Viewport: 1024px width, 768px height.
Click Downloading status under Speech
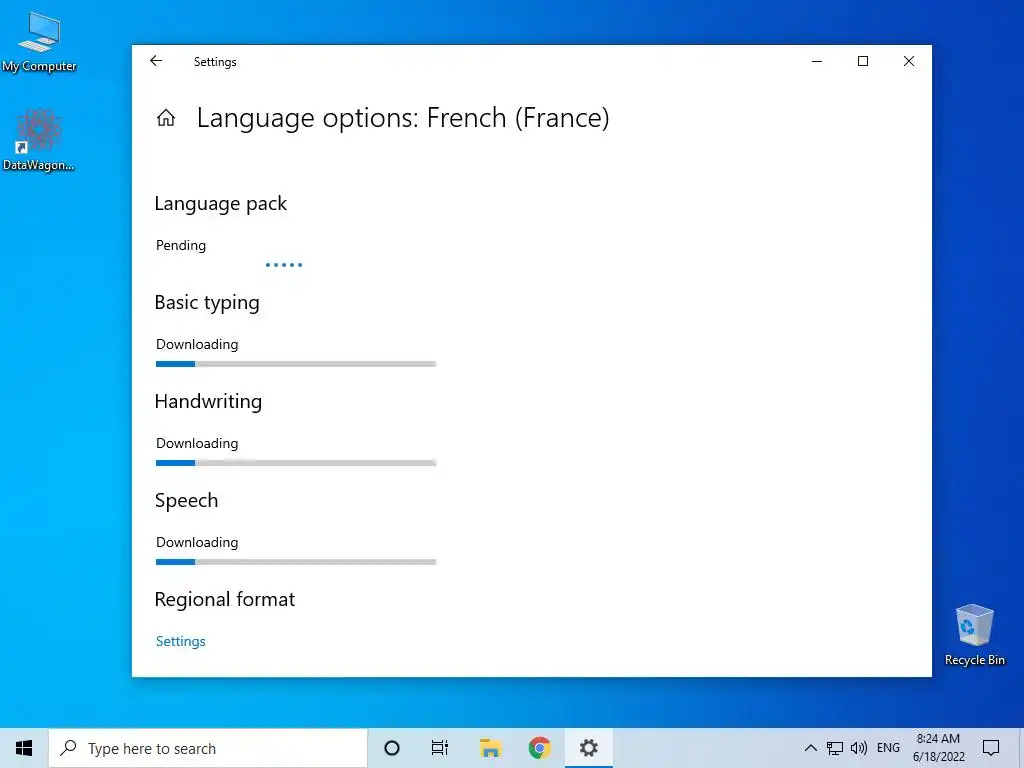click(197, 543)
